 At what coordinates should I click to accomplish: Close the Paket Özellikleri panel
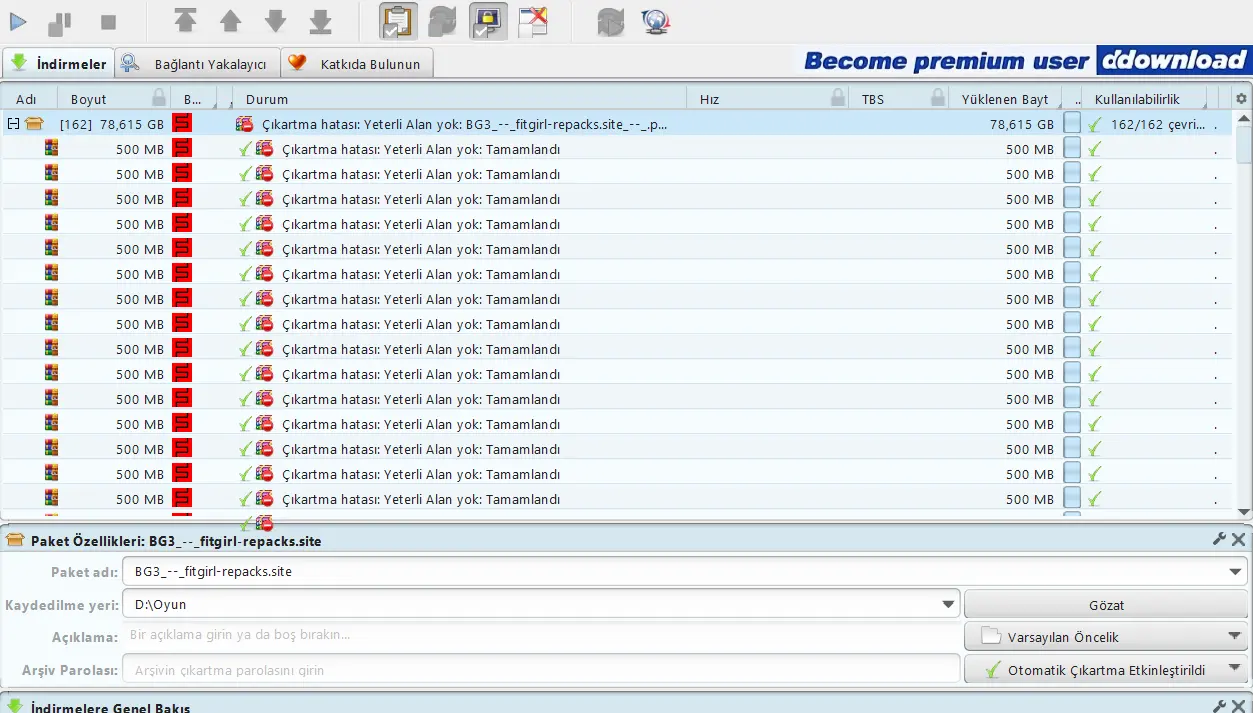click(1238, 539)
